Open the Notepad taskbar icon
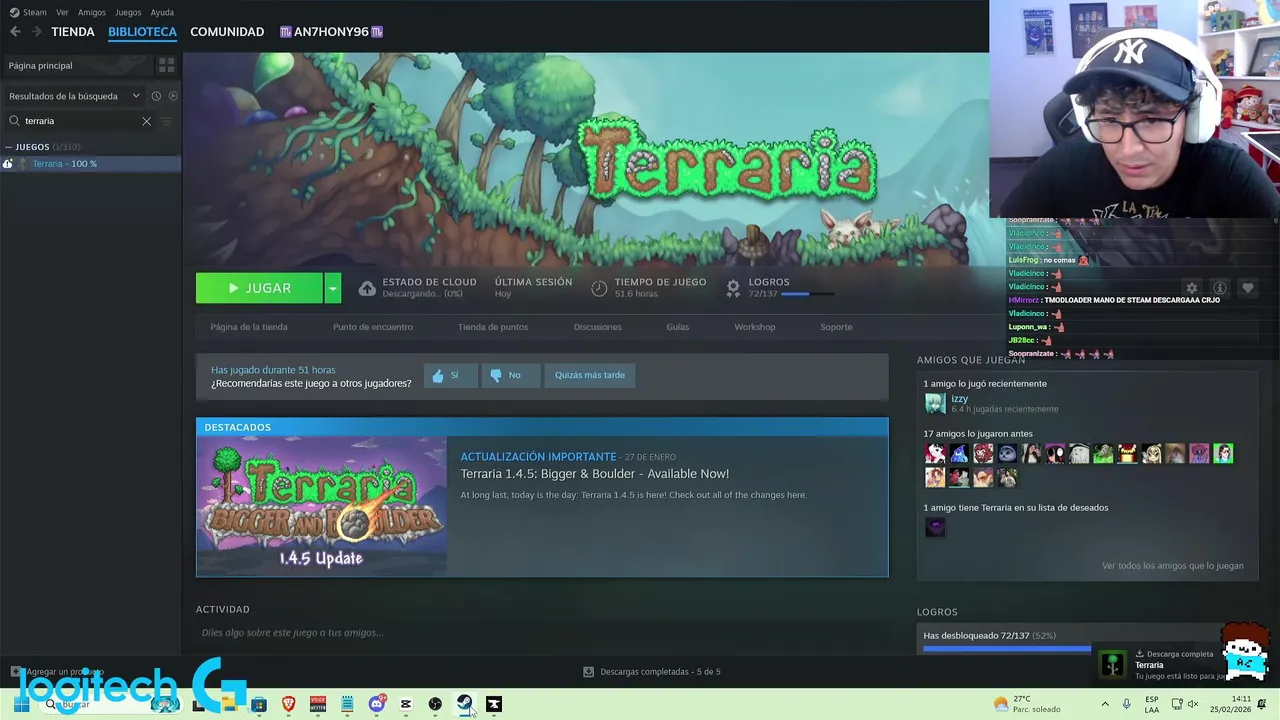 click(347, 704)
